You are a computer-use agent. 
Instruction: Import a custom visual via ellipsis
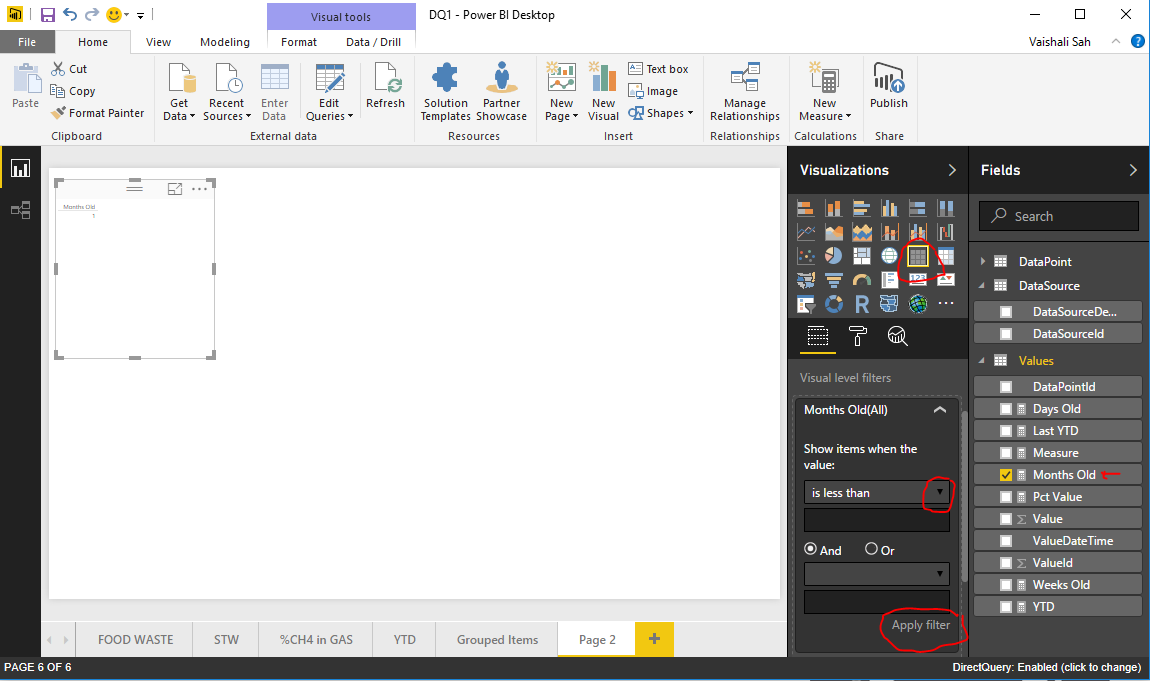946,303
